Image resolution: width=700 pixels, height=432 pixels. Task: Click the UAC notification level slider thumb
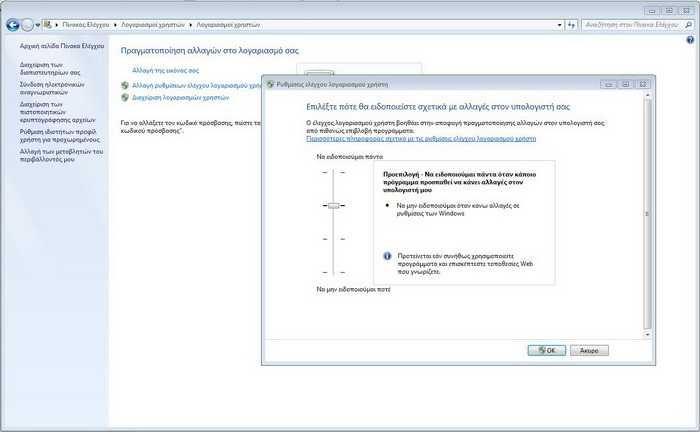point(333,206)
